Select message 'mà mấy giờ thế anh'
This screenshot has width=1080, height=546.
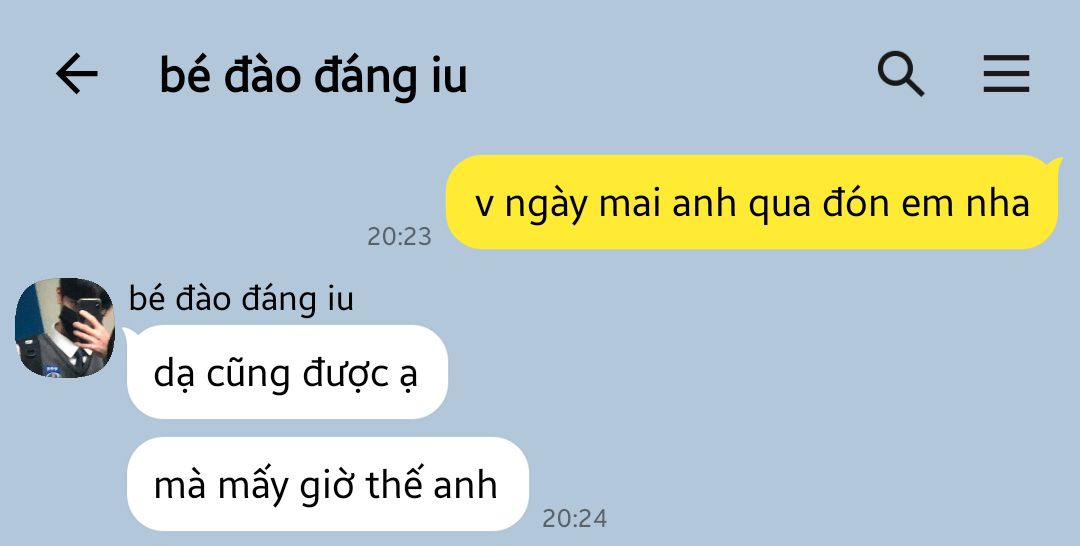click(x=327, y=483)
